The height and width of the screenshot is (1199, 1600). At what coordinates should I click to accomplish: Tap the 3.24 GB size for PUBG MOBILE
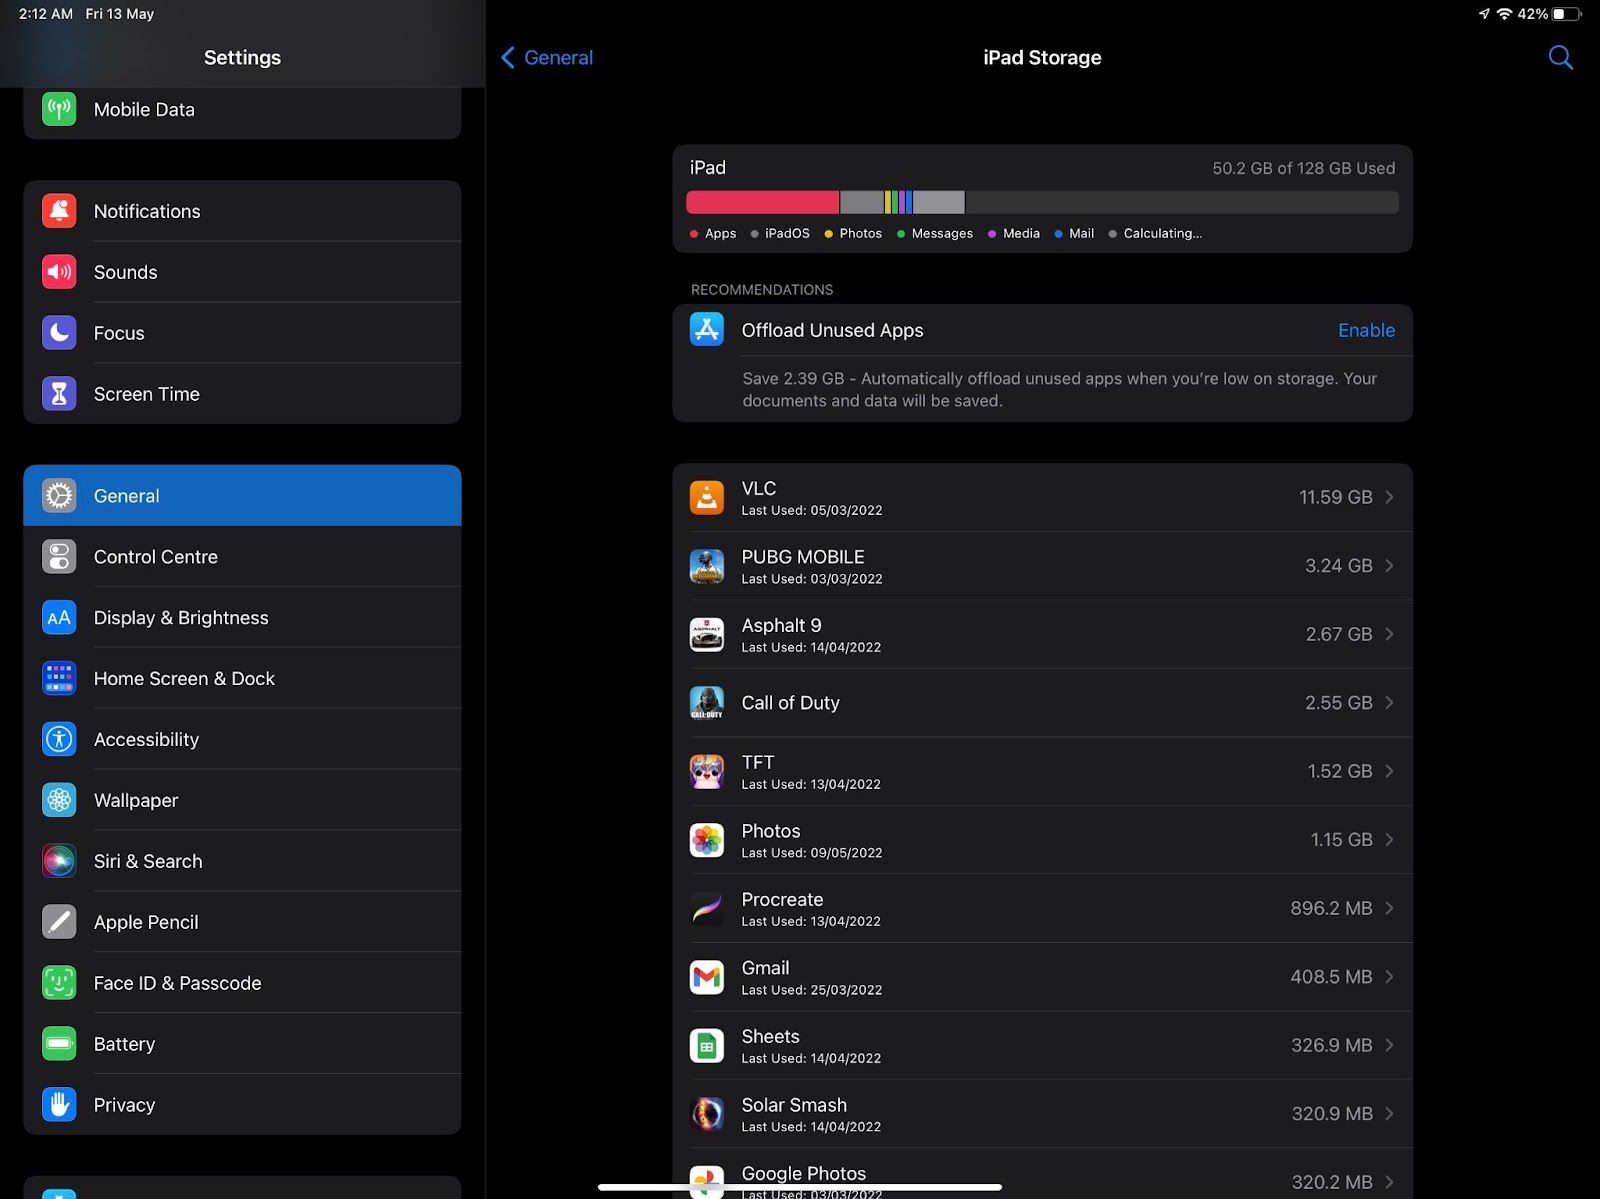pos(1338,566)
